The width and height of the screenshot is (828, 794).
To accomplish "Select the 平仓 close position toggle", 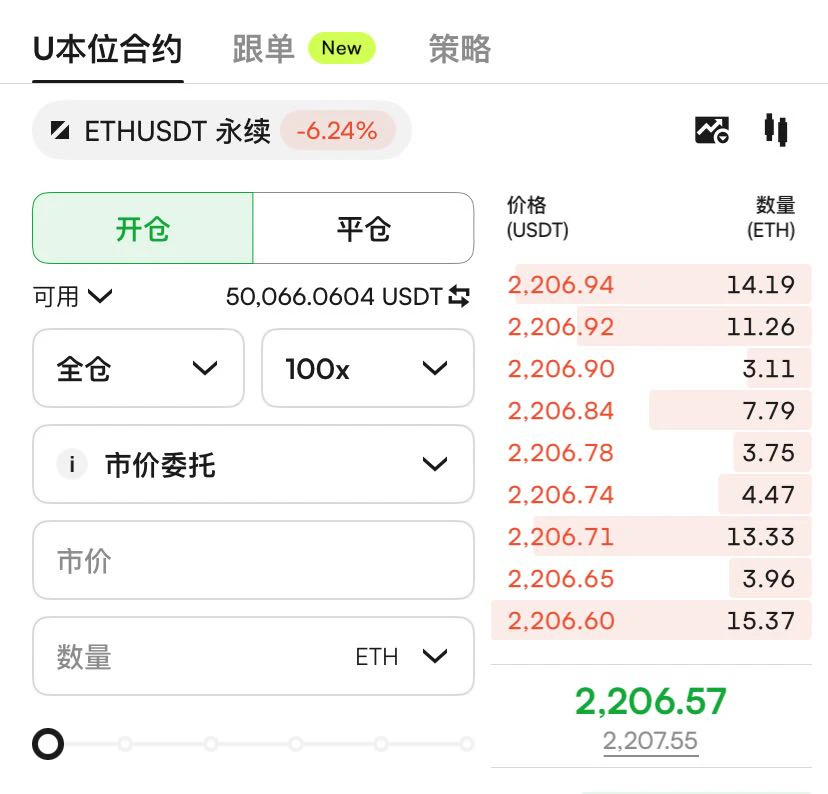I will pos(363,228).
